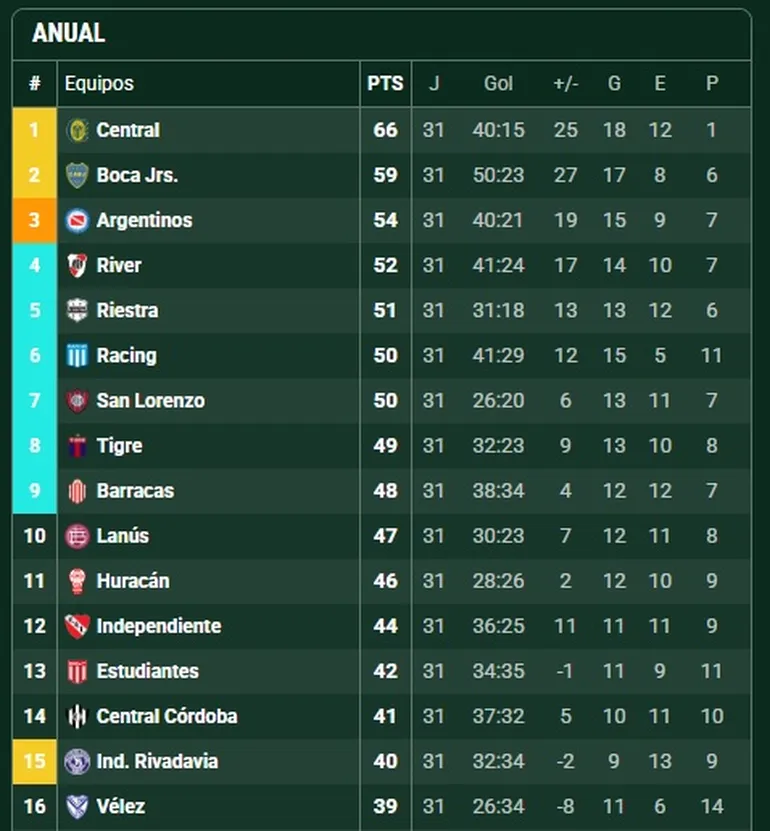Open the Riestra team name link

click(x=127, y=310)
